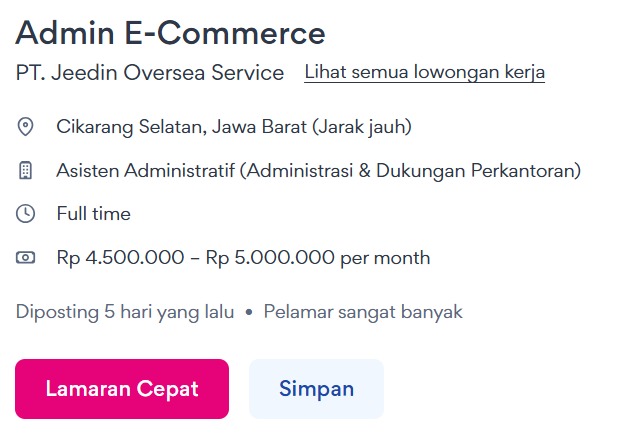Screen dimensions: 634x440
Task: Click the Rp 5.000.000 maximum salary
Action: (x=270, y=258)
